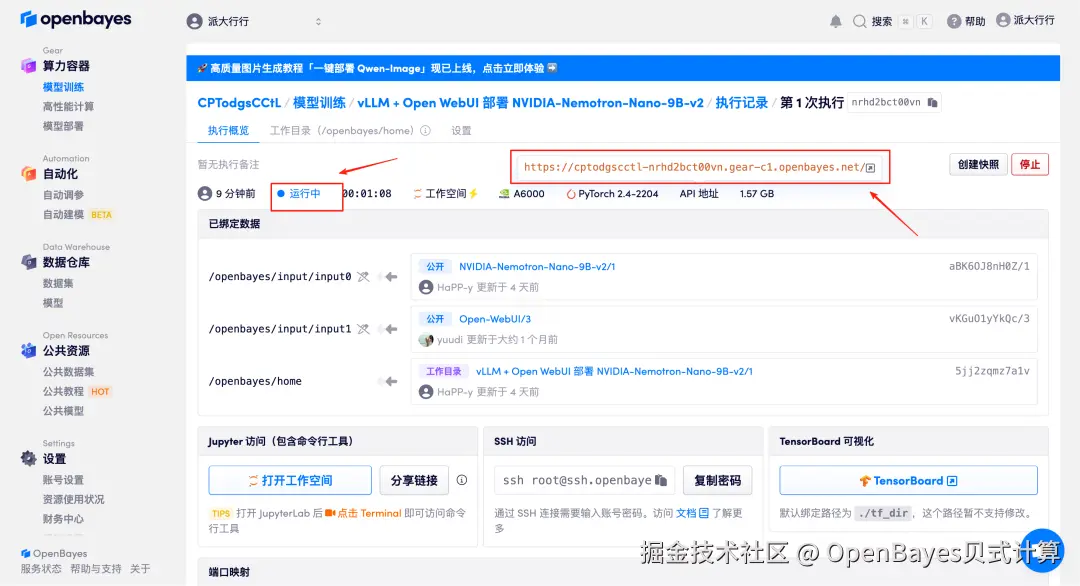Click the external-link icon at the end of the gear-c1 URL

pos(871,167)
